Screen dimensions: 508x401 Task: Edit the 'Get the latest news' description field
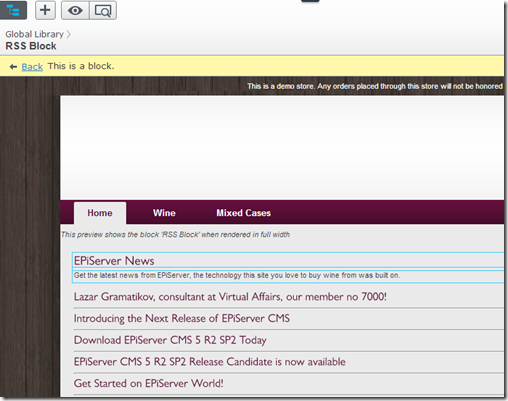(288, 276)
